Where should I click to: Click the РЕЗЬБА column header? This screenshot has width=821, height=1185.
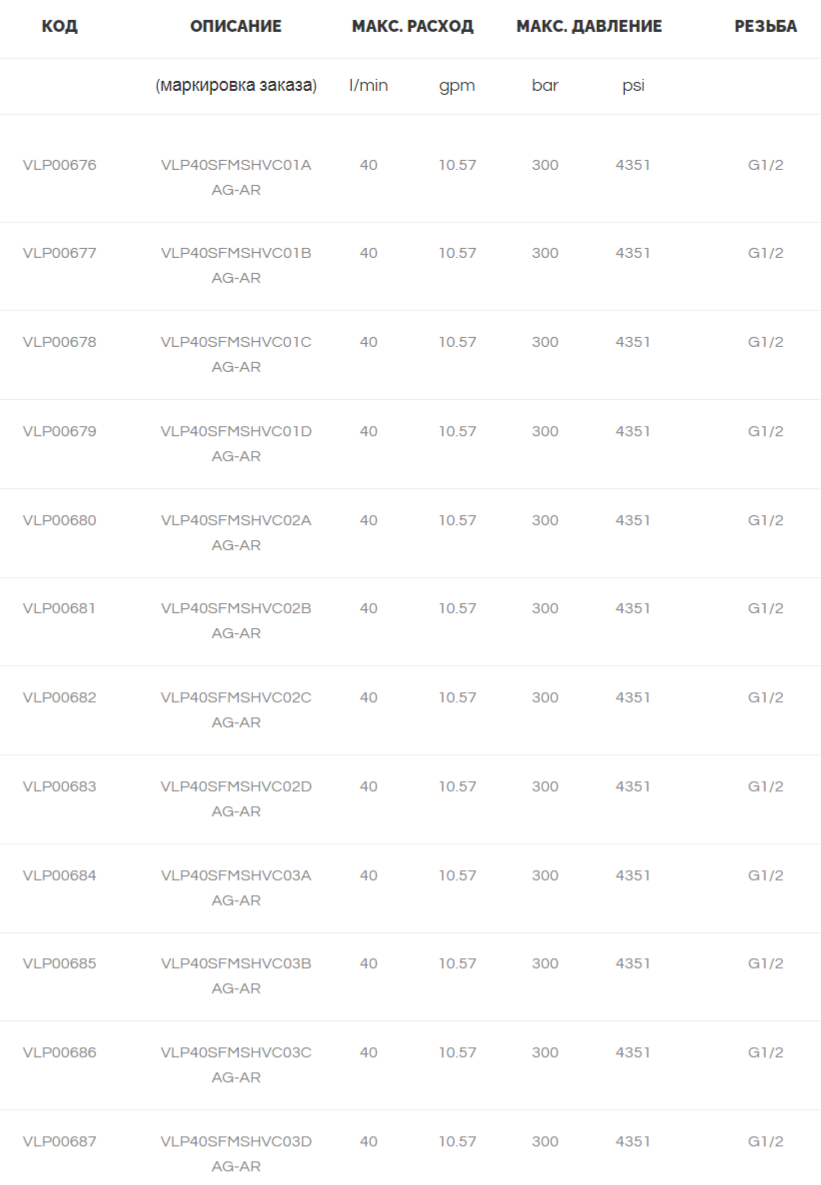tap(766, 26)
